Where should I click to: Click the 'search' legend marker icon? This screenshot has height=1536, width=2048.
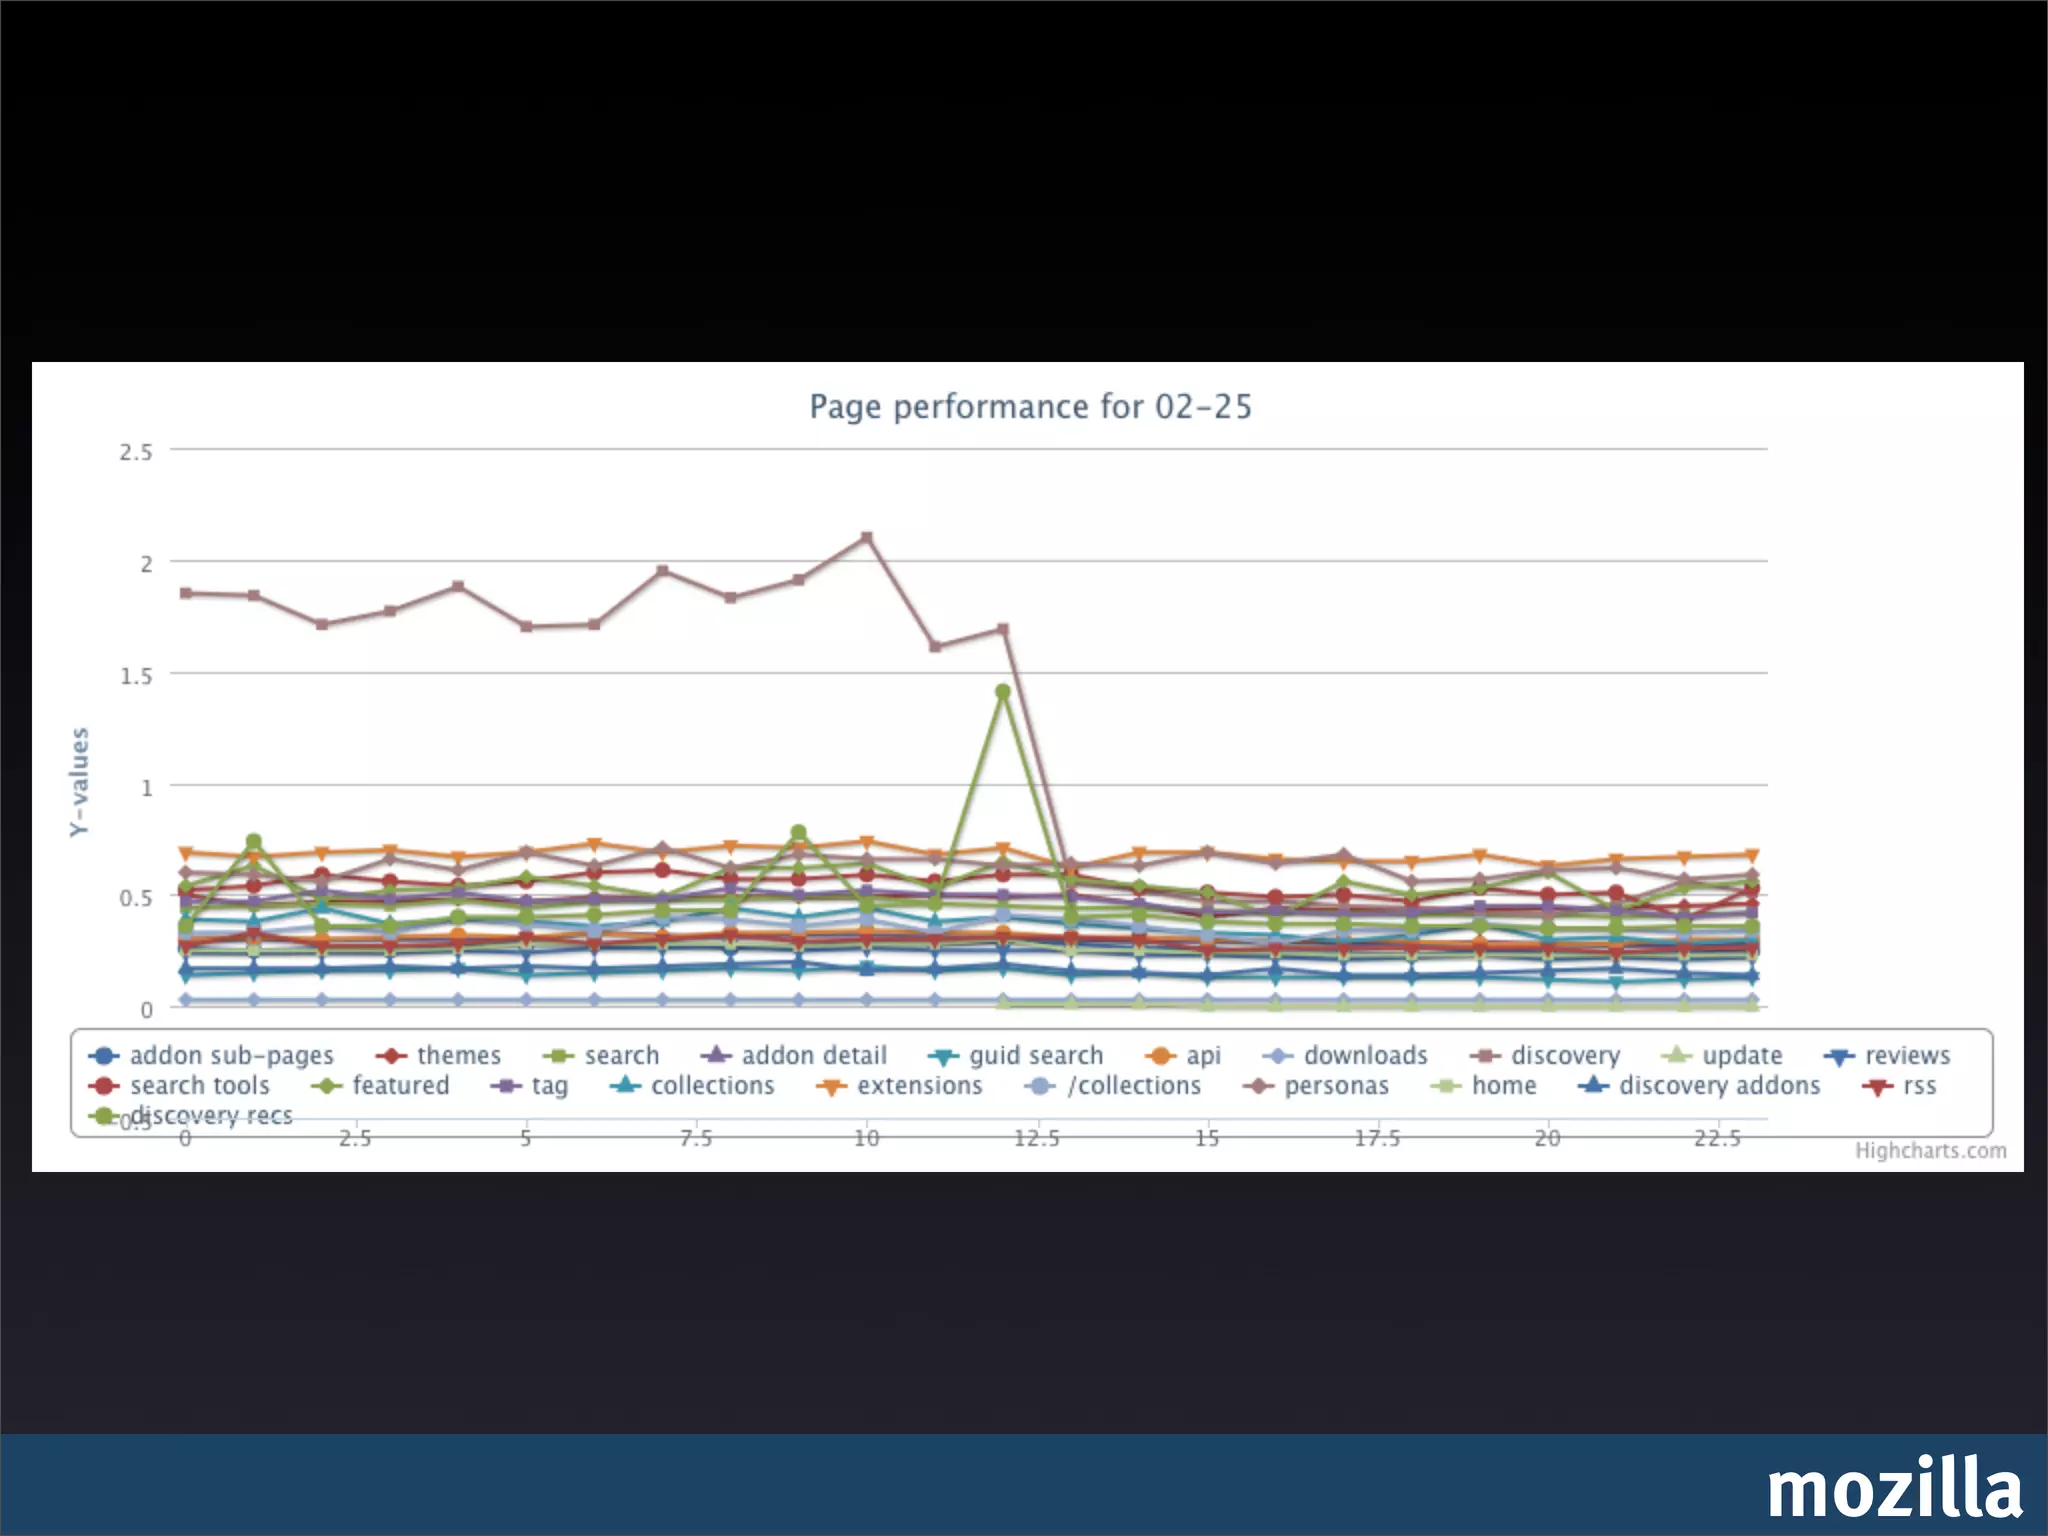[557, 1057]
